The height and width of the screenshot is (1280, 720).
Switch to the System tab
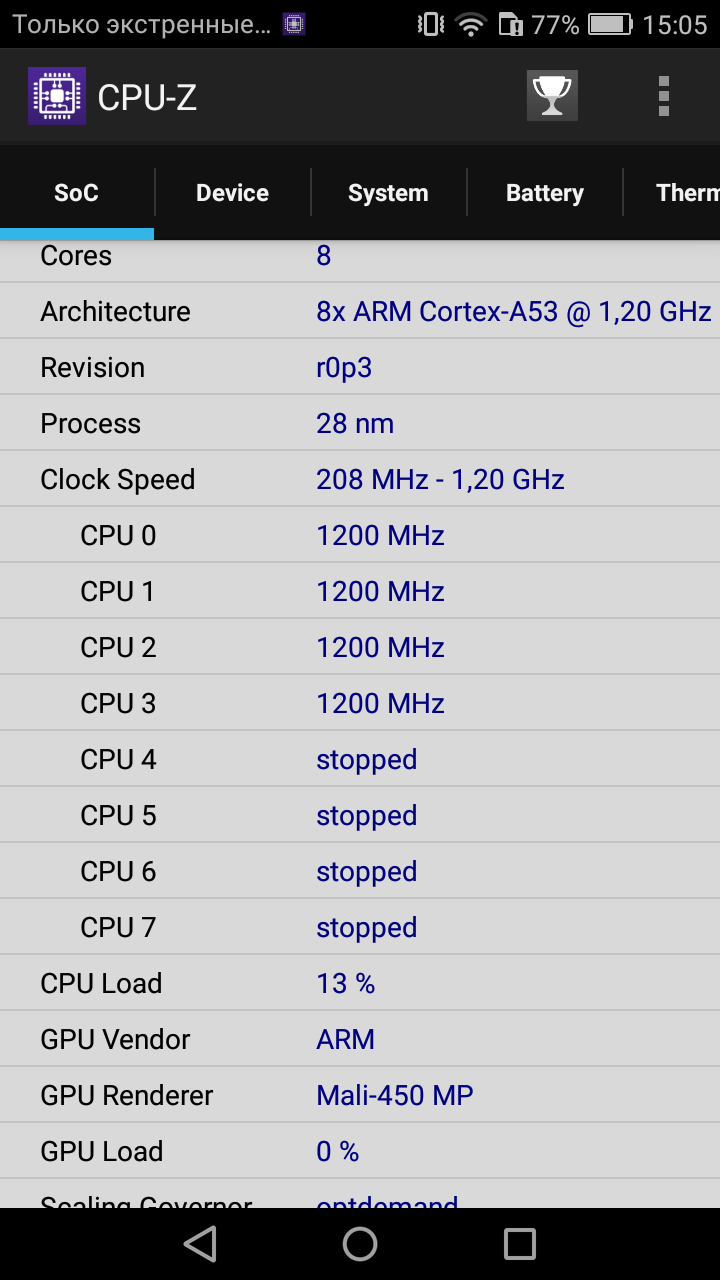[x=388, y=193]
